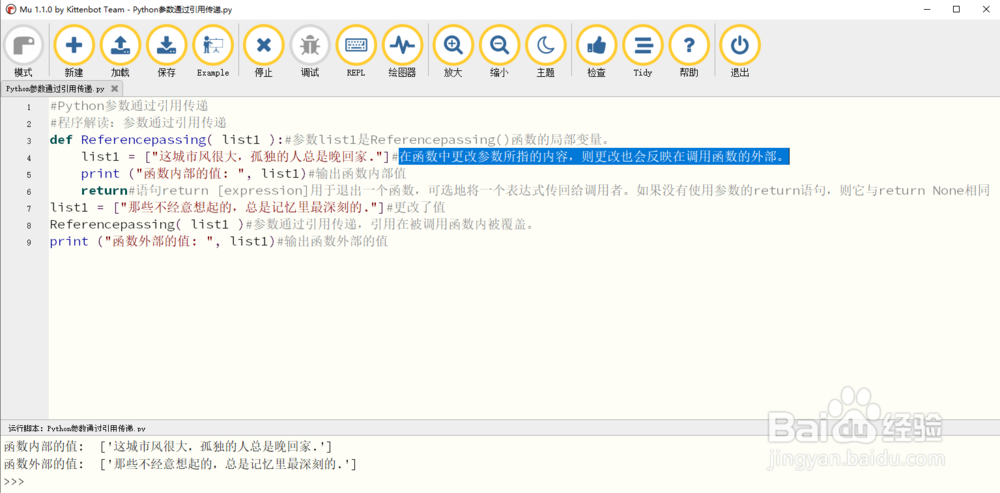This screenshot has height=493, width=1000.
Task: Maximize the Mu window
Action: (956, 9)
